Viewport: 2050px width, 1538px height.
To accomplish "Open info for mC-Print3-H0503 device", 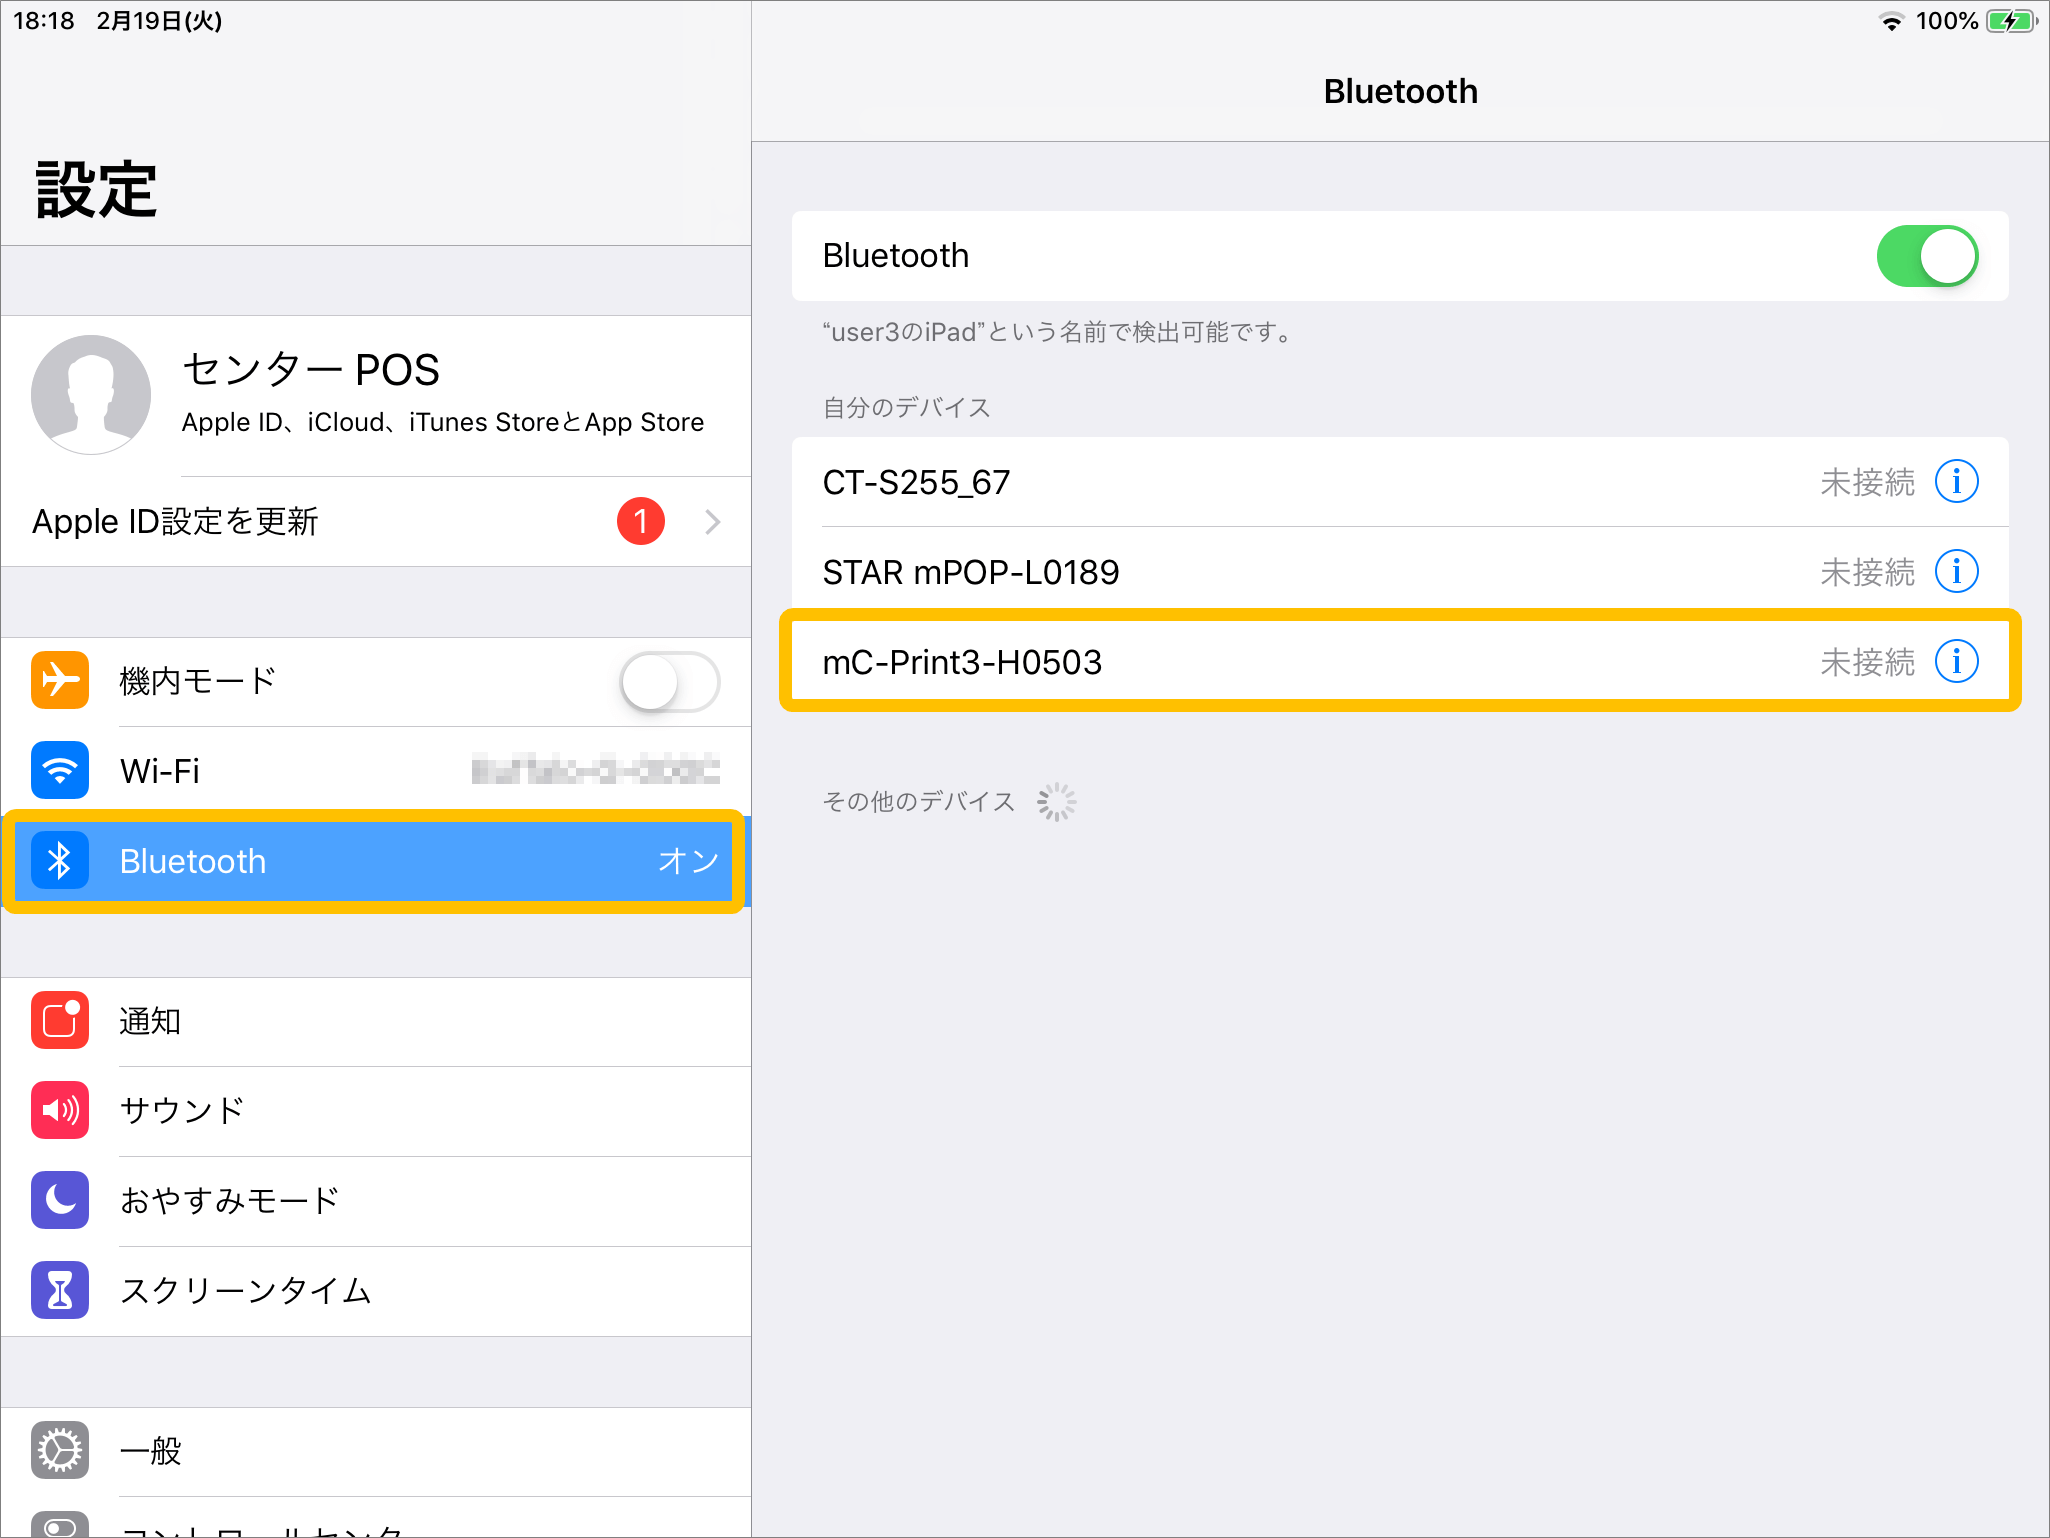I will click(x=1956, y=662).
